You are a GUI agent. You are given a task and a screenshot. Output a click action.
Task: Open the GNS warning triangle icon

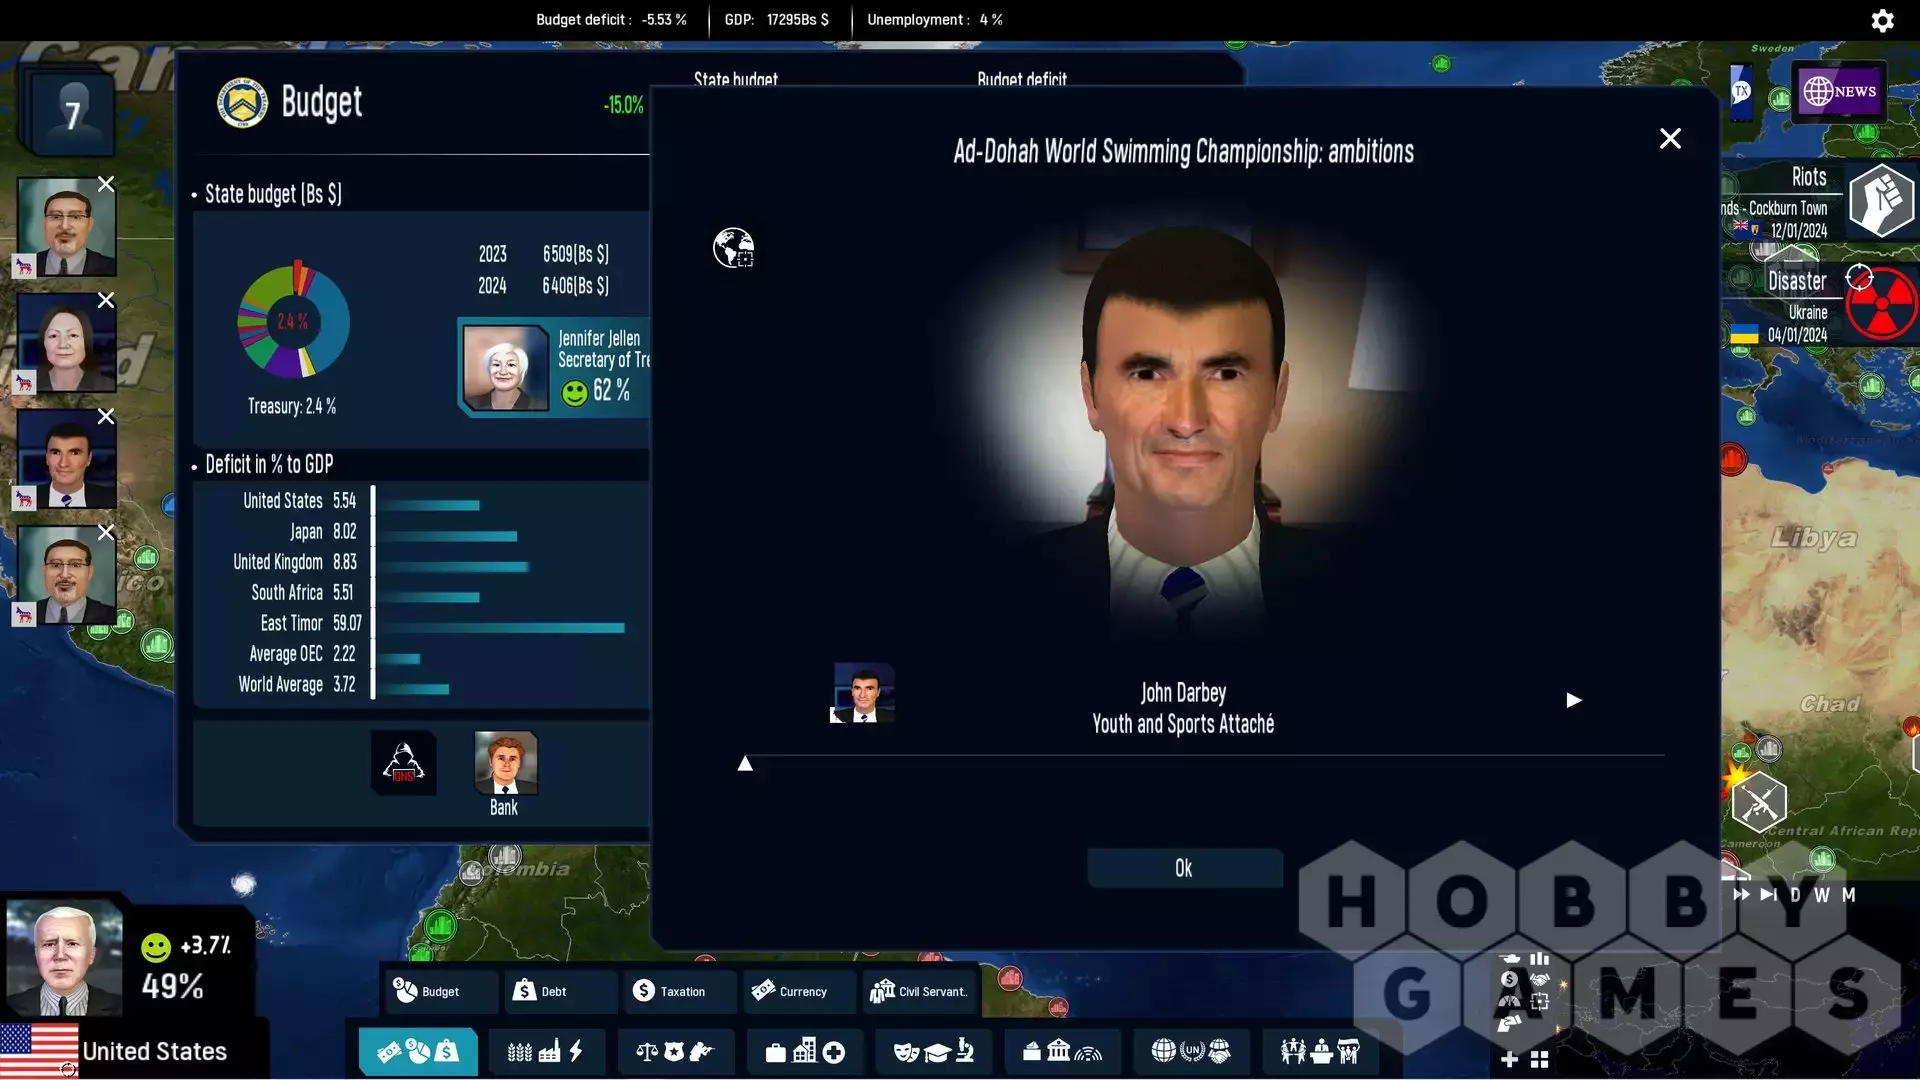403,763
